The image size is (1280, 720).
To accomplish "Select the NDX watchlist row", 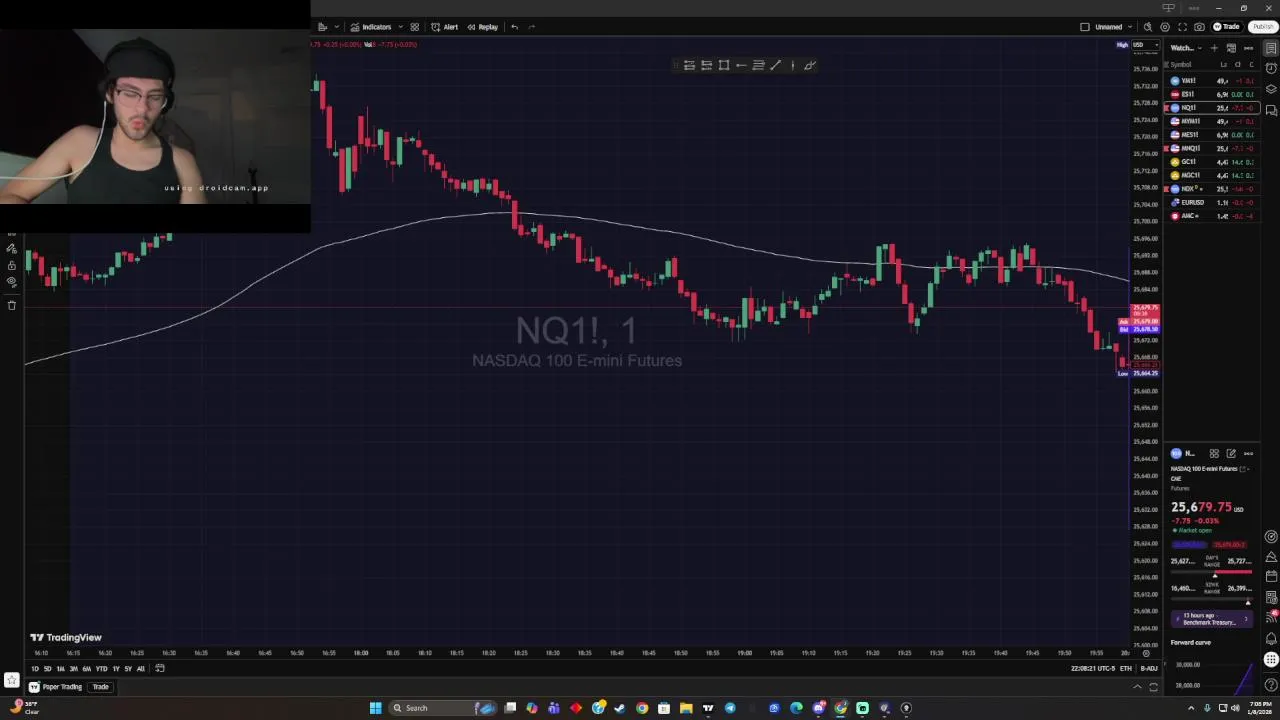I will click(x=1212, y=189).
